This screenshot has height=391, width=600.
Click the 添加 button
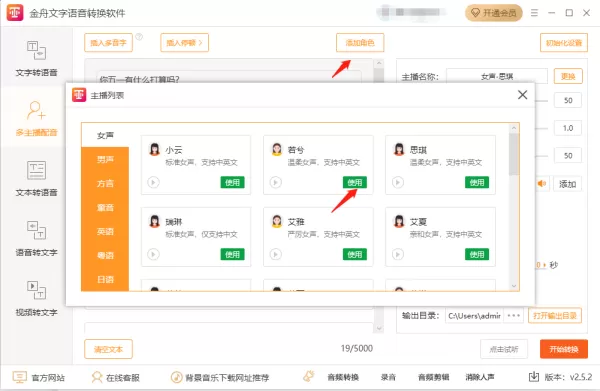pyautogui.click(x=567, y=184)
